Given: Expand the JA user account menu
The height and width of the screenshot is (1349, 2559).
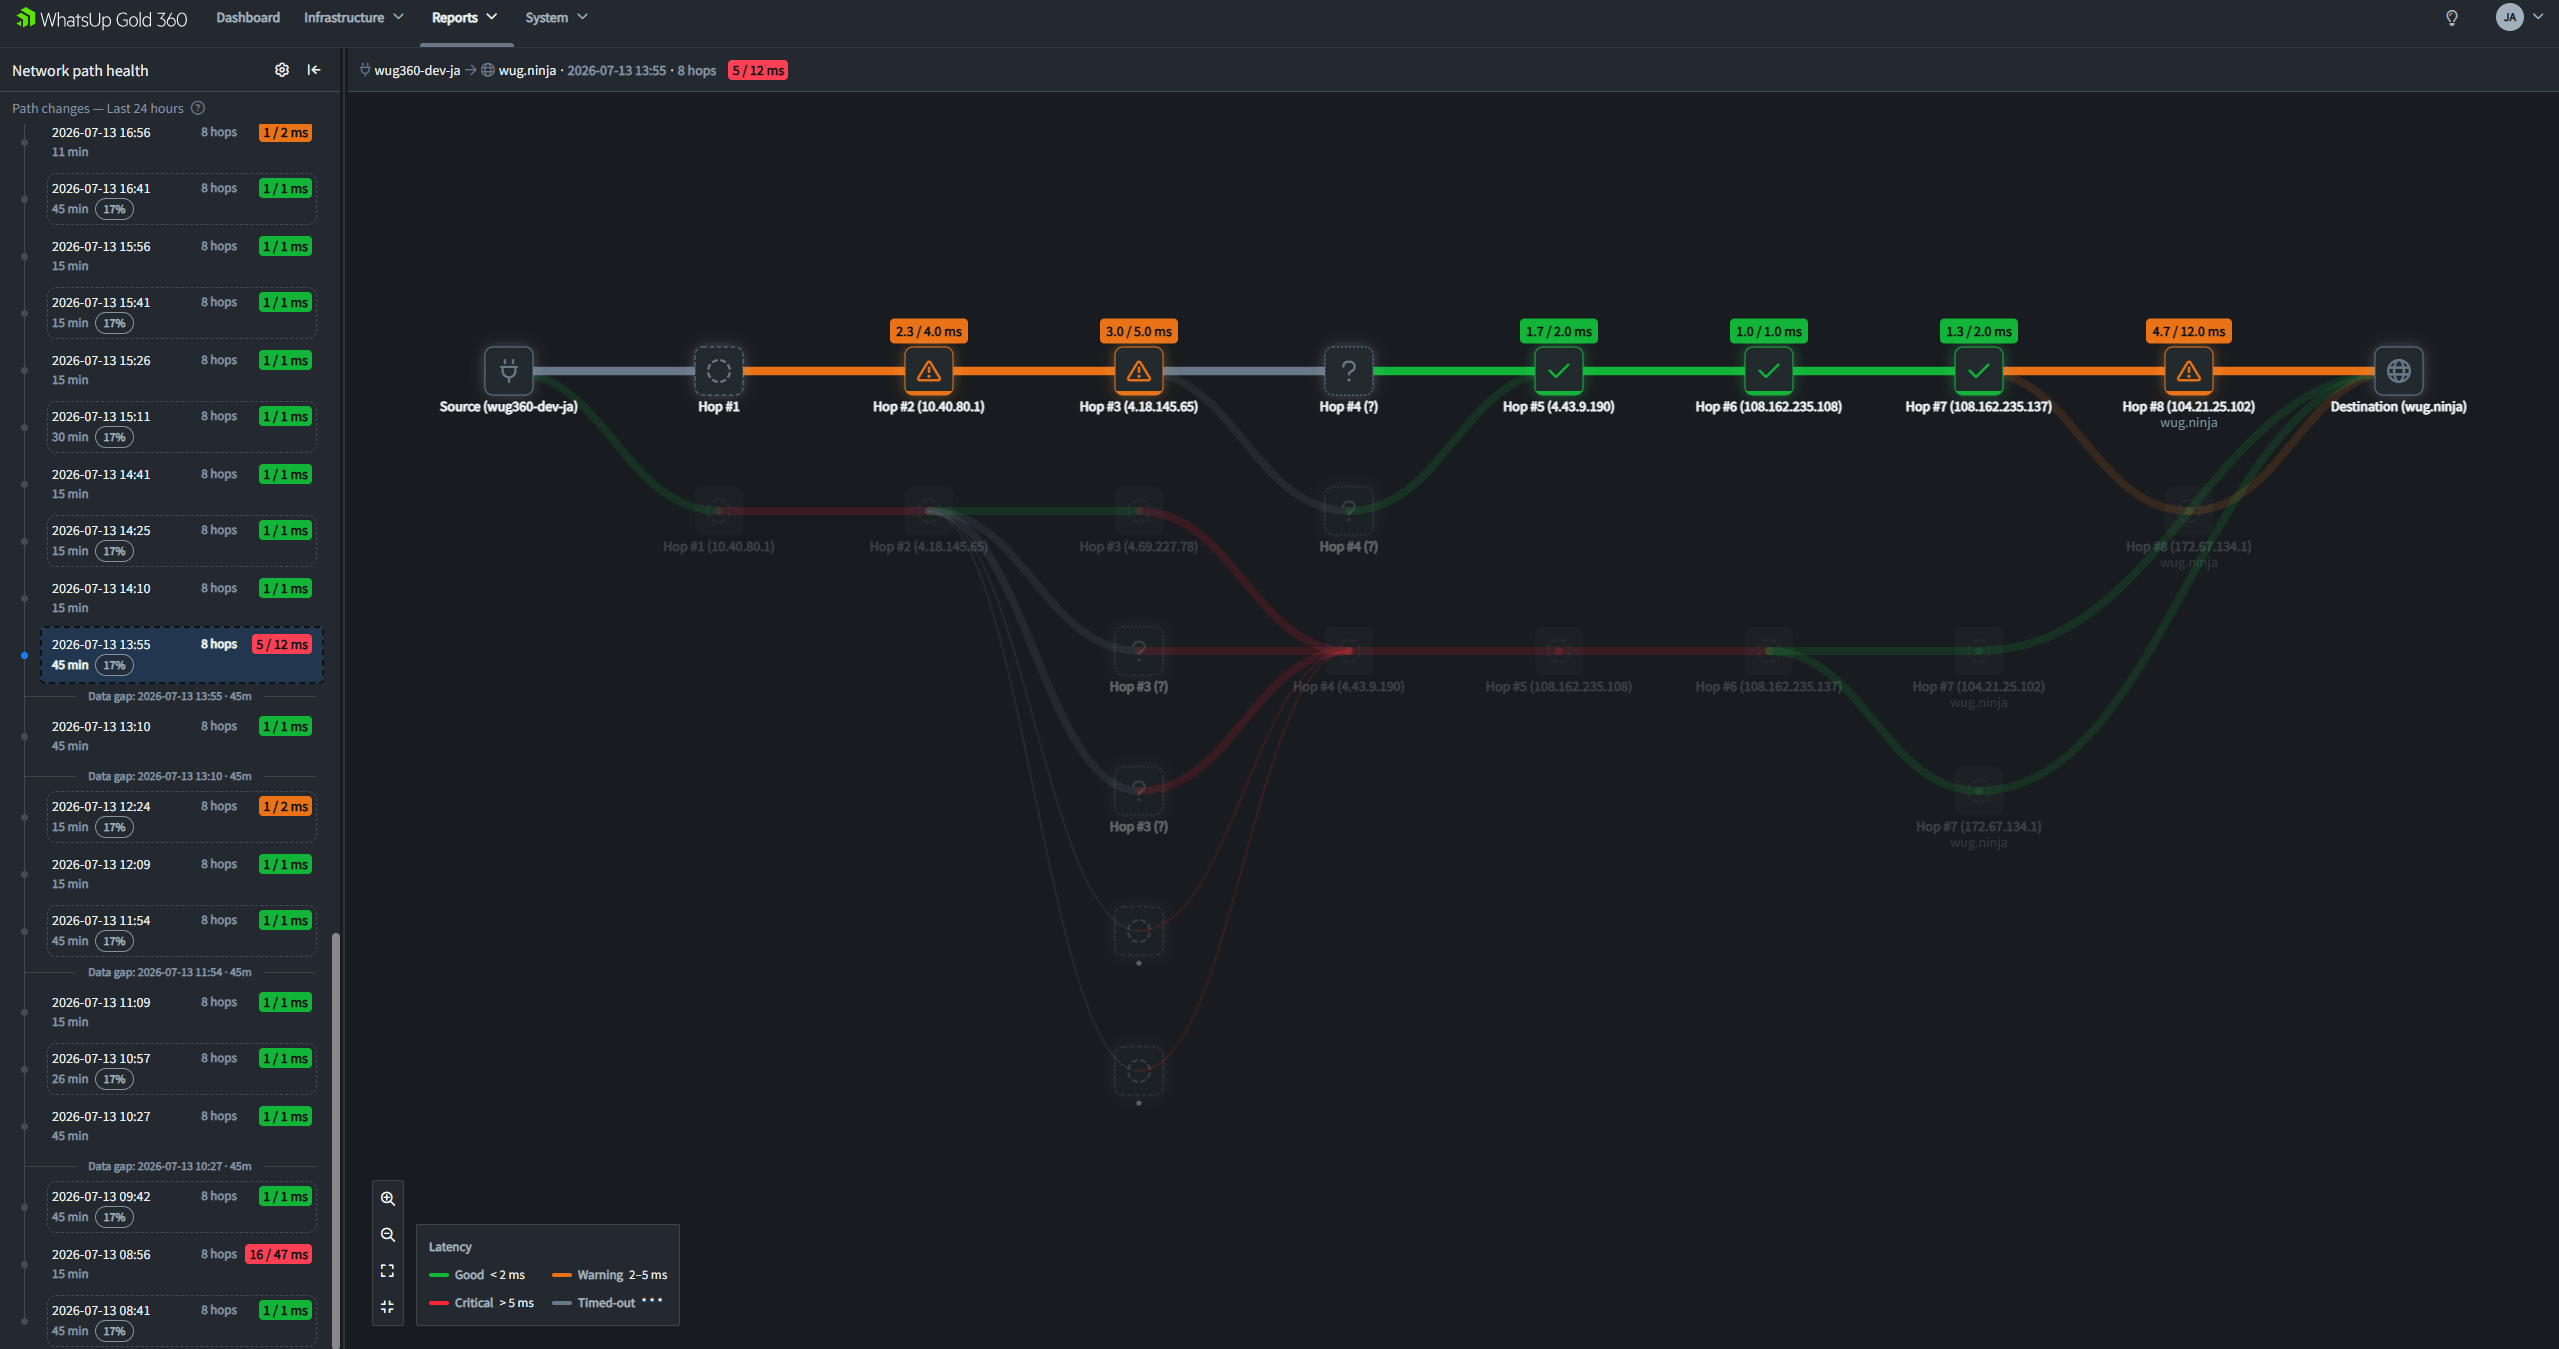Looking at the screenshot, I should (2521, 17).
